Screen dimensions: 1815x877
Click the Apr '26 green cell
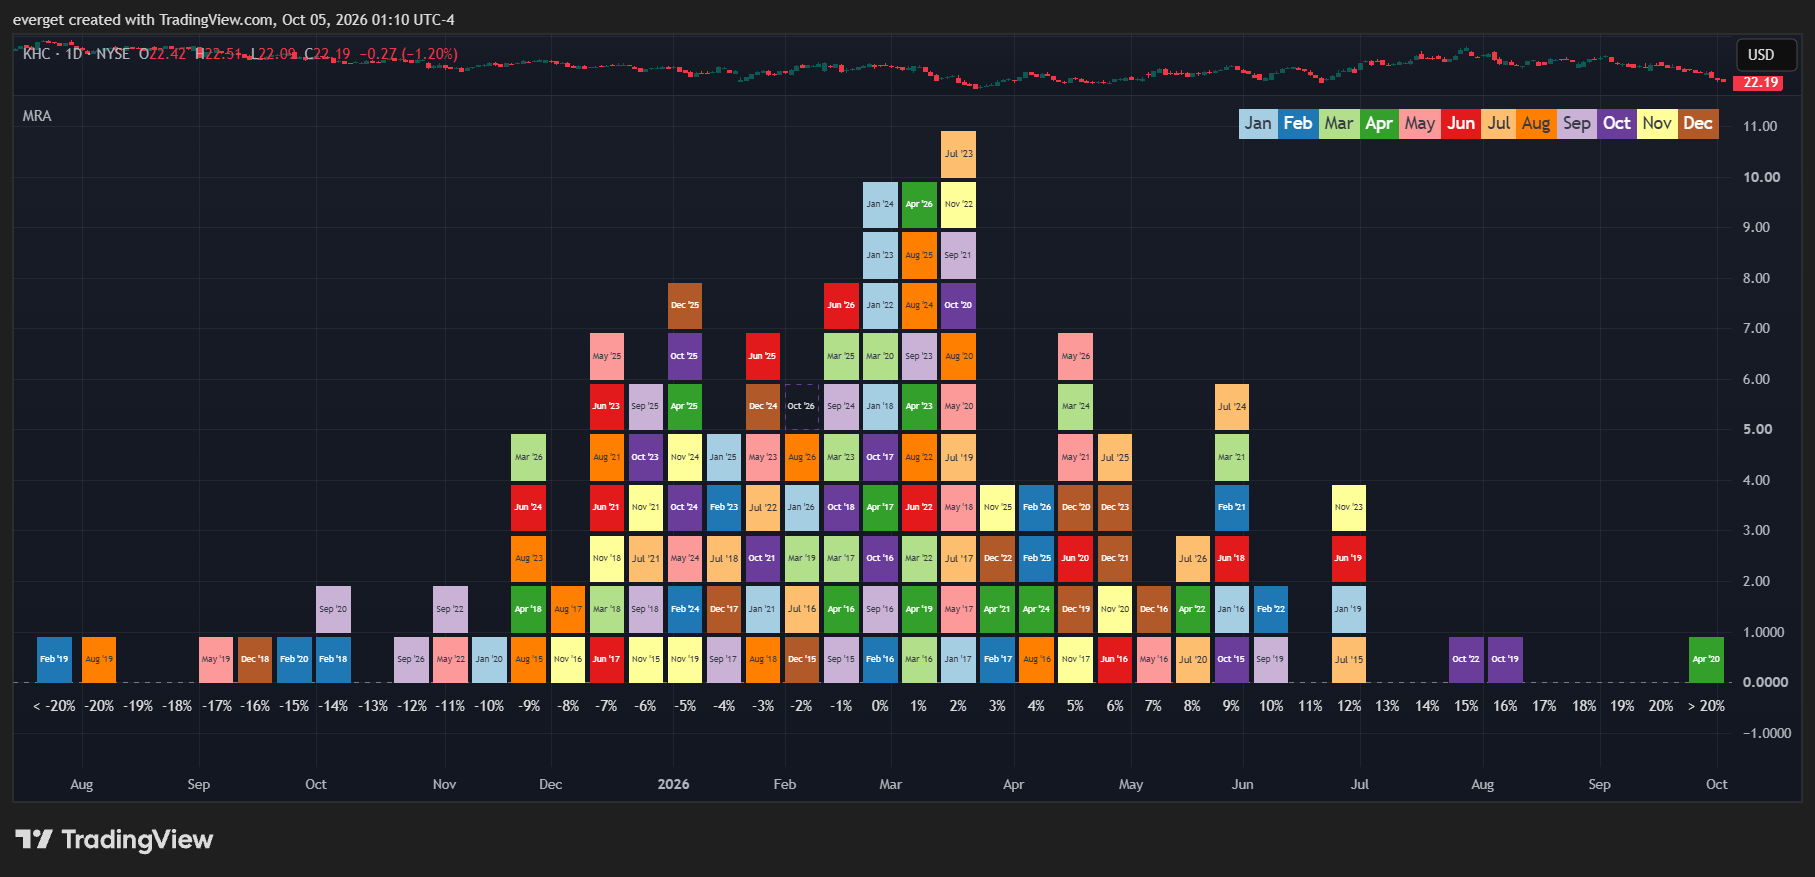pos(919,204)
